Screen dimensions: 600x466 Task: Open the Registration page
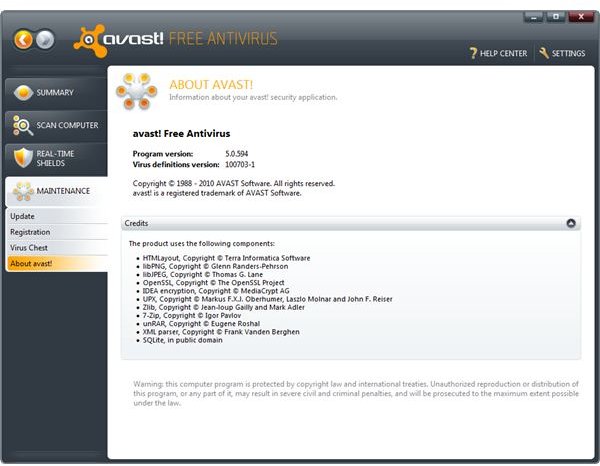pyautogui.click(x=57, y=232)
